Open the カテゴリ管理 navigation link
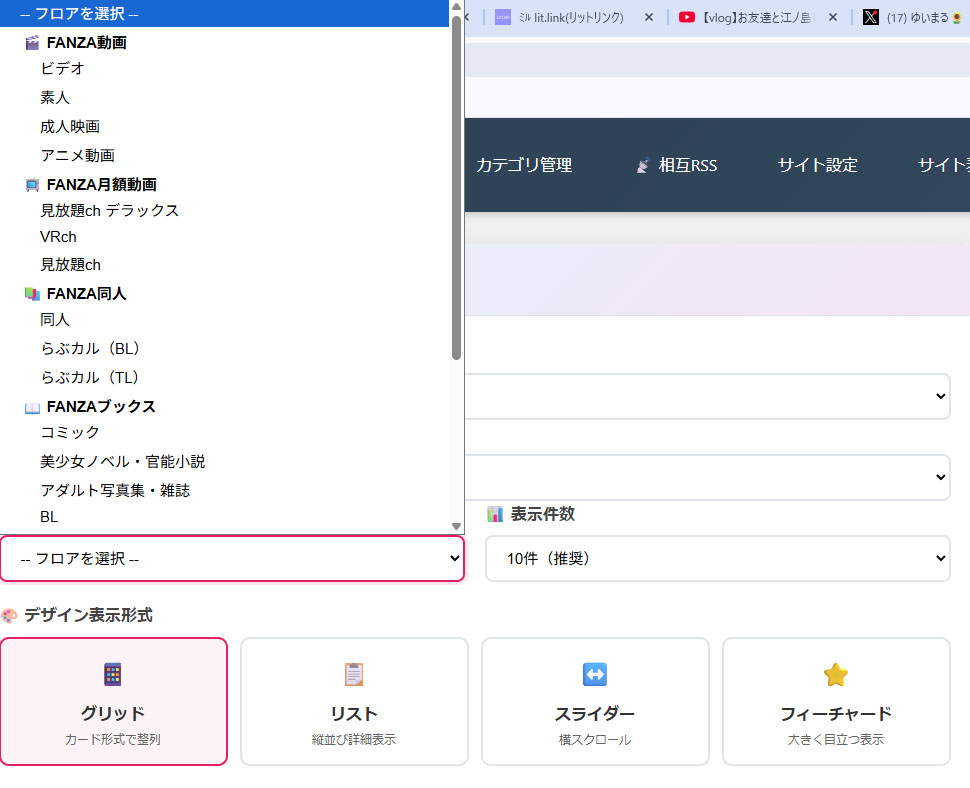This screenshot has width=970, height=788. pyautogui.click(x=524, y=165)
